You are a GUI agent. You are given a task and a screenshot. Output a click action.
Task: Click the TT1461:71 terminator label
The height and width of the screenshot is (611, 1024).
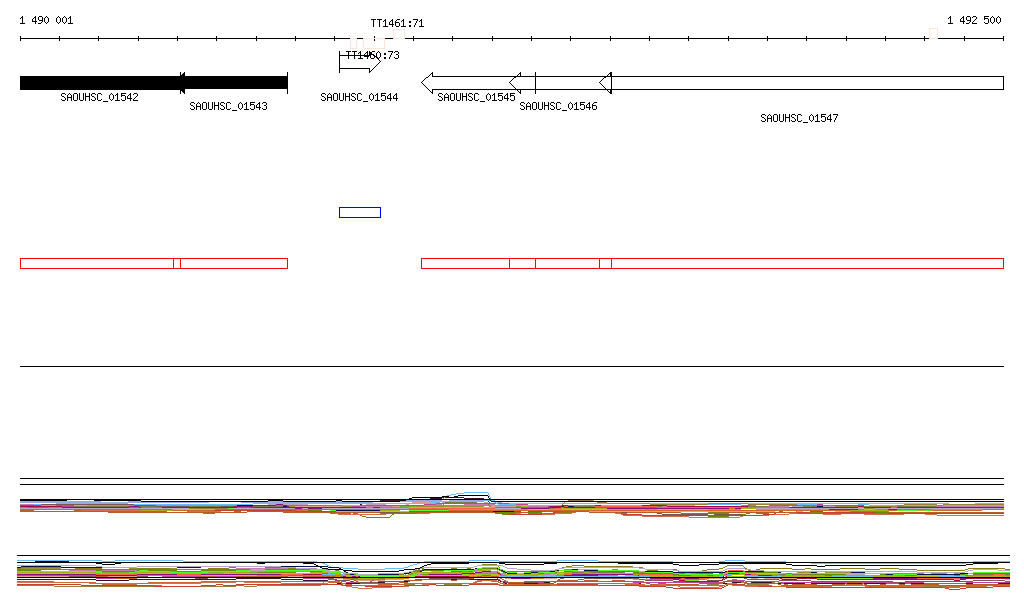point(397,23)
